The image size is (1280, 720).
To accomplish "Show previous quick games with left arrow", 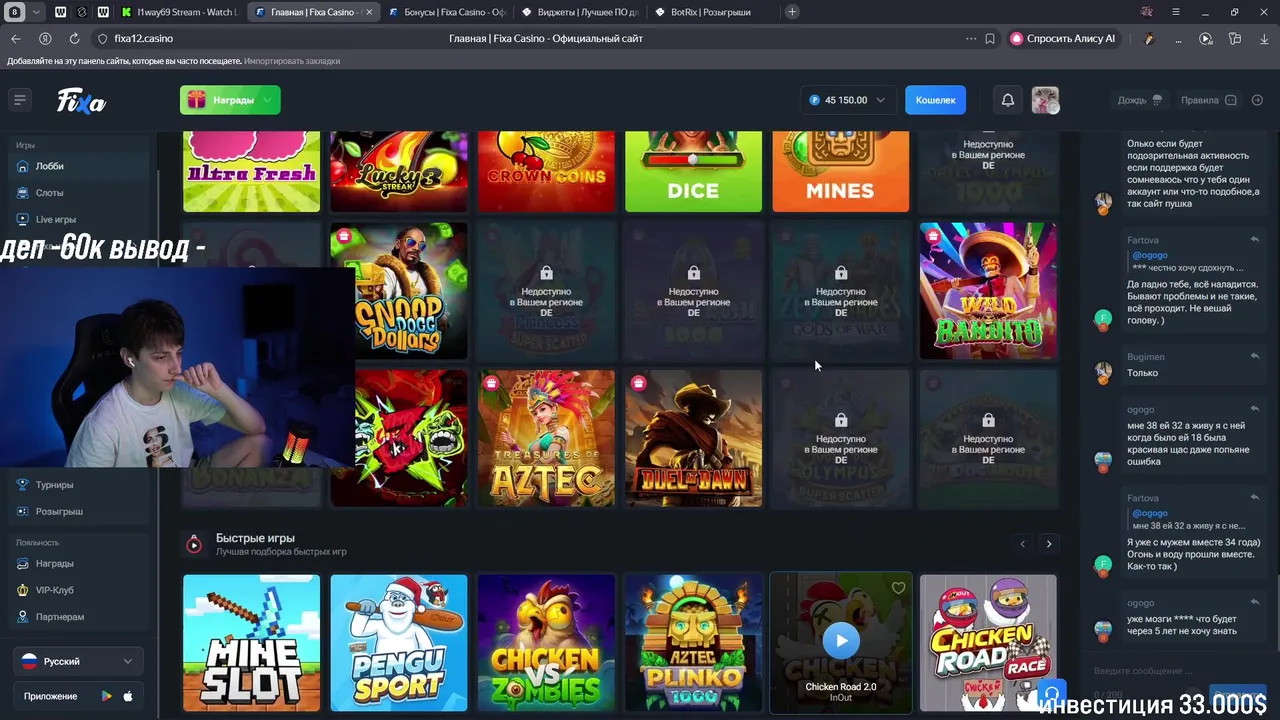I will click(x=1022, y=544).
